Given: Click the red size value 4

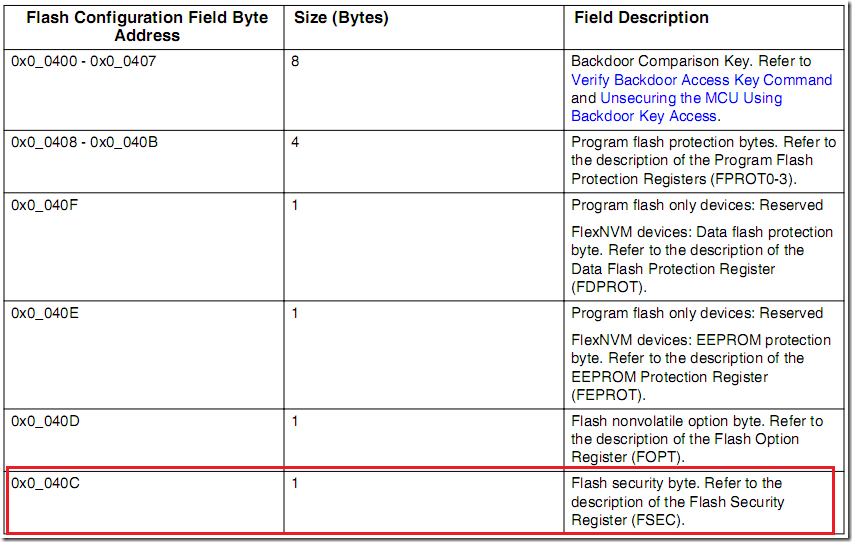Looking at the screenshot, I should 295,142.
